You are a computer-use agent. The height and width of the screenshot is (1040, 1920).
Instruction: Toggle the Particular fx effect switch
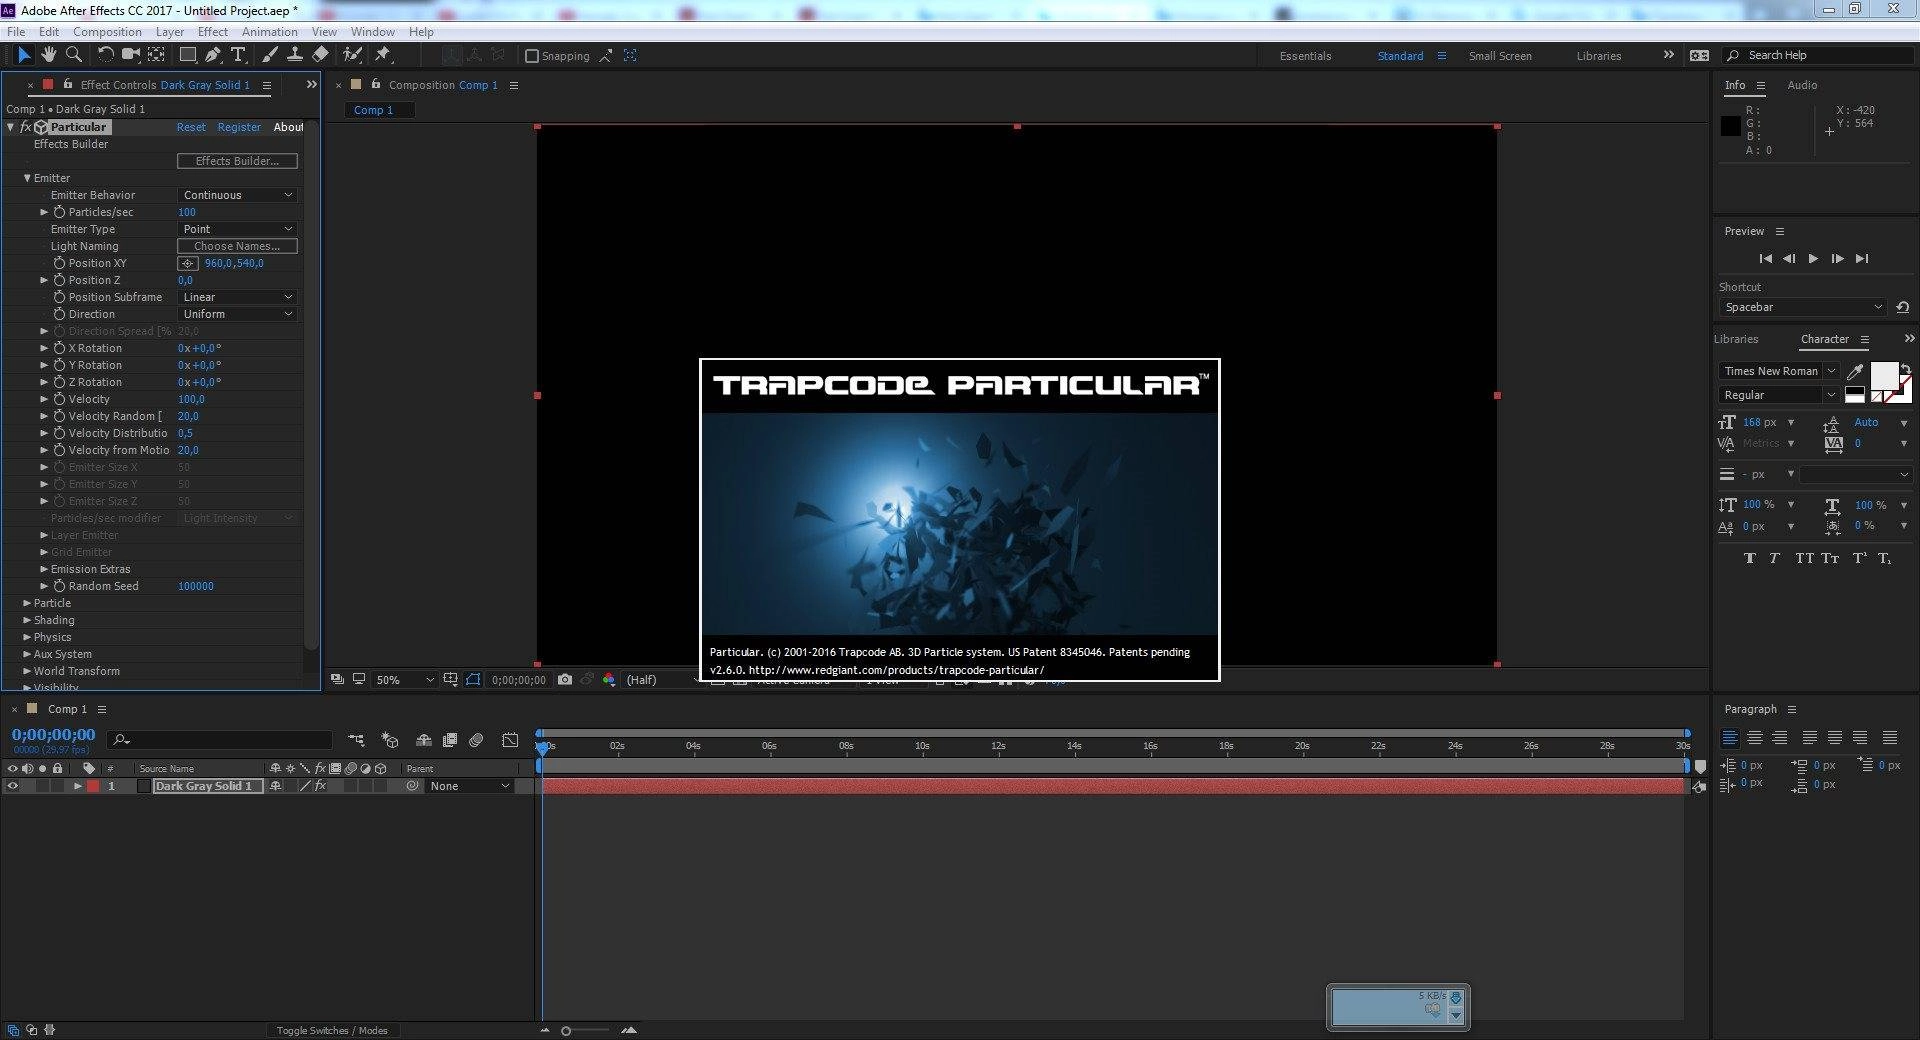(25, 127)
